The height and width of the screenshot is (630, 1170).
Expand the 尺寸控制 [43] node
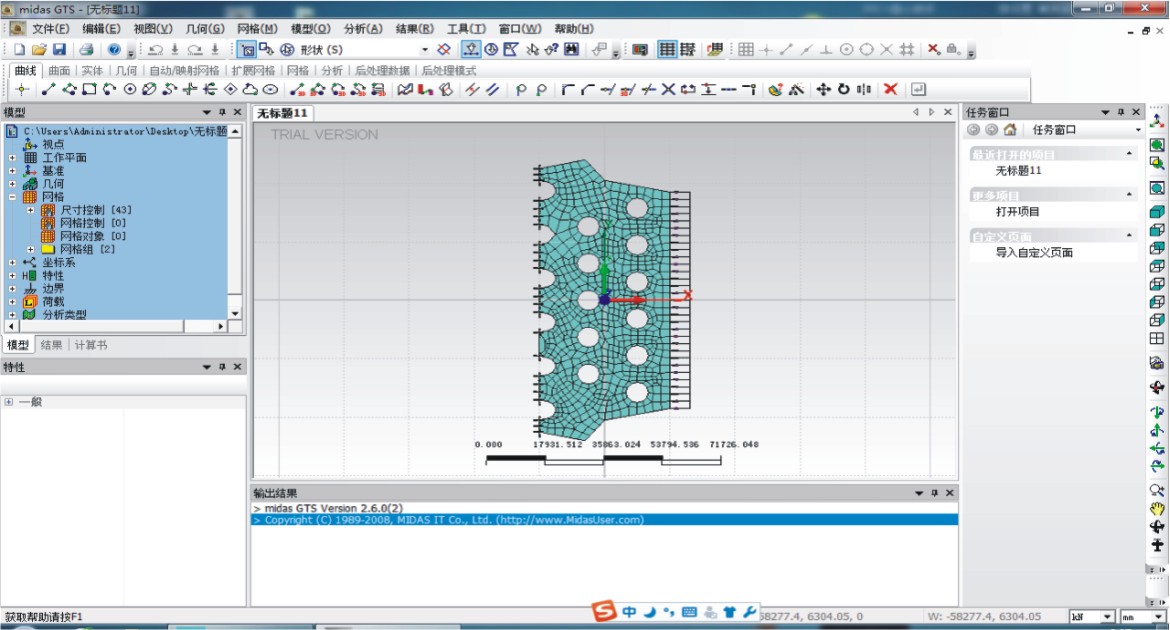tap(31, 210)
